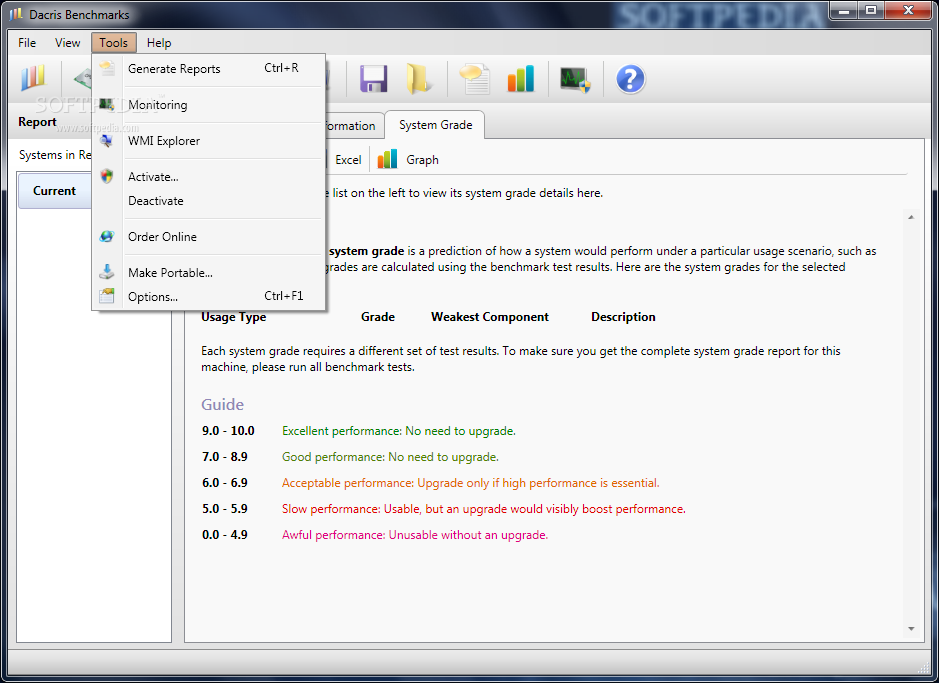The image size is (939, 683).
Task: Click the Options menu icon
Action: click(x=107, y=296)
